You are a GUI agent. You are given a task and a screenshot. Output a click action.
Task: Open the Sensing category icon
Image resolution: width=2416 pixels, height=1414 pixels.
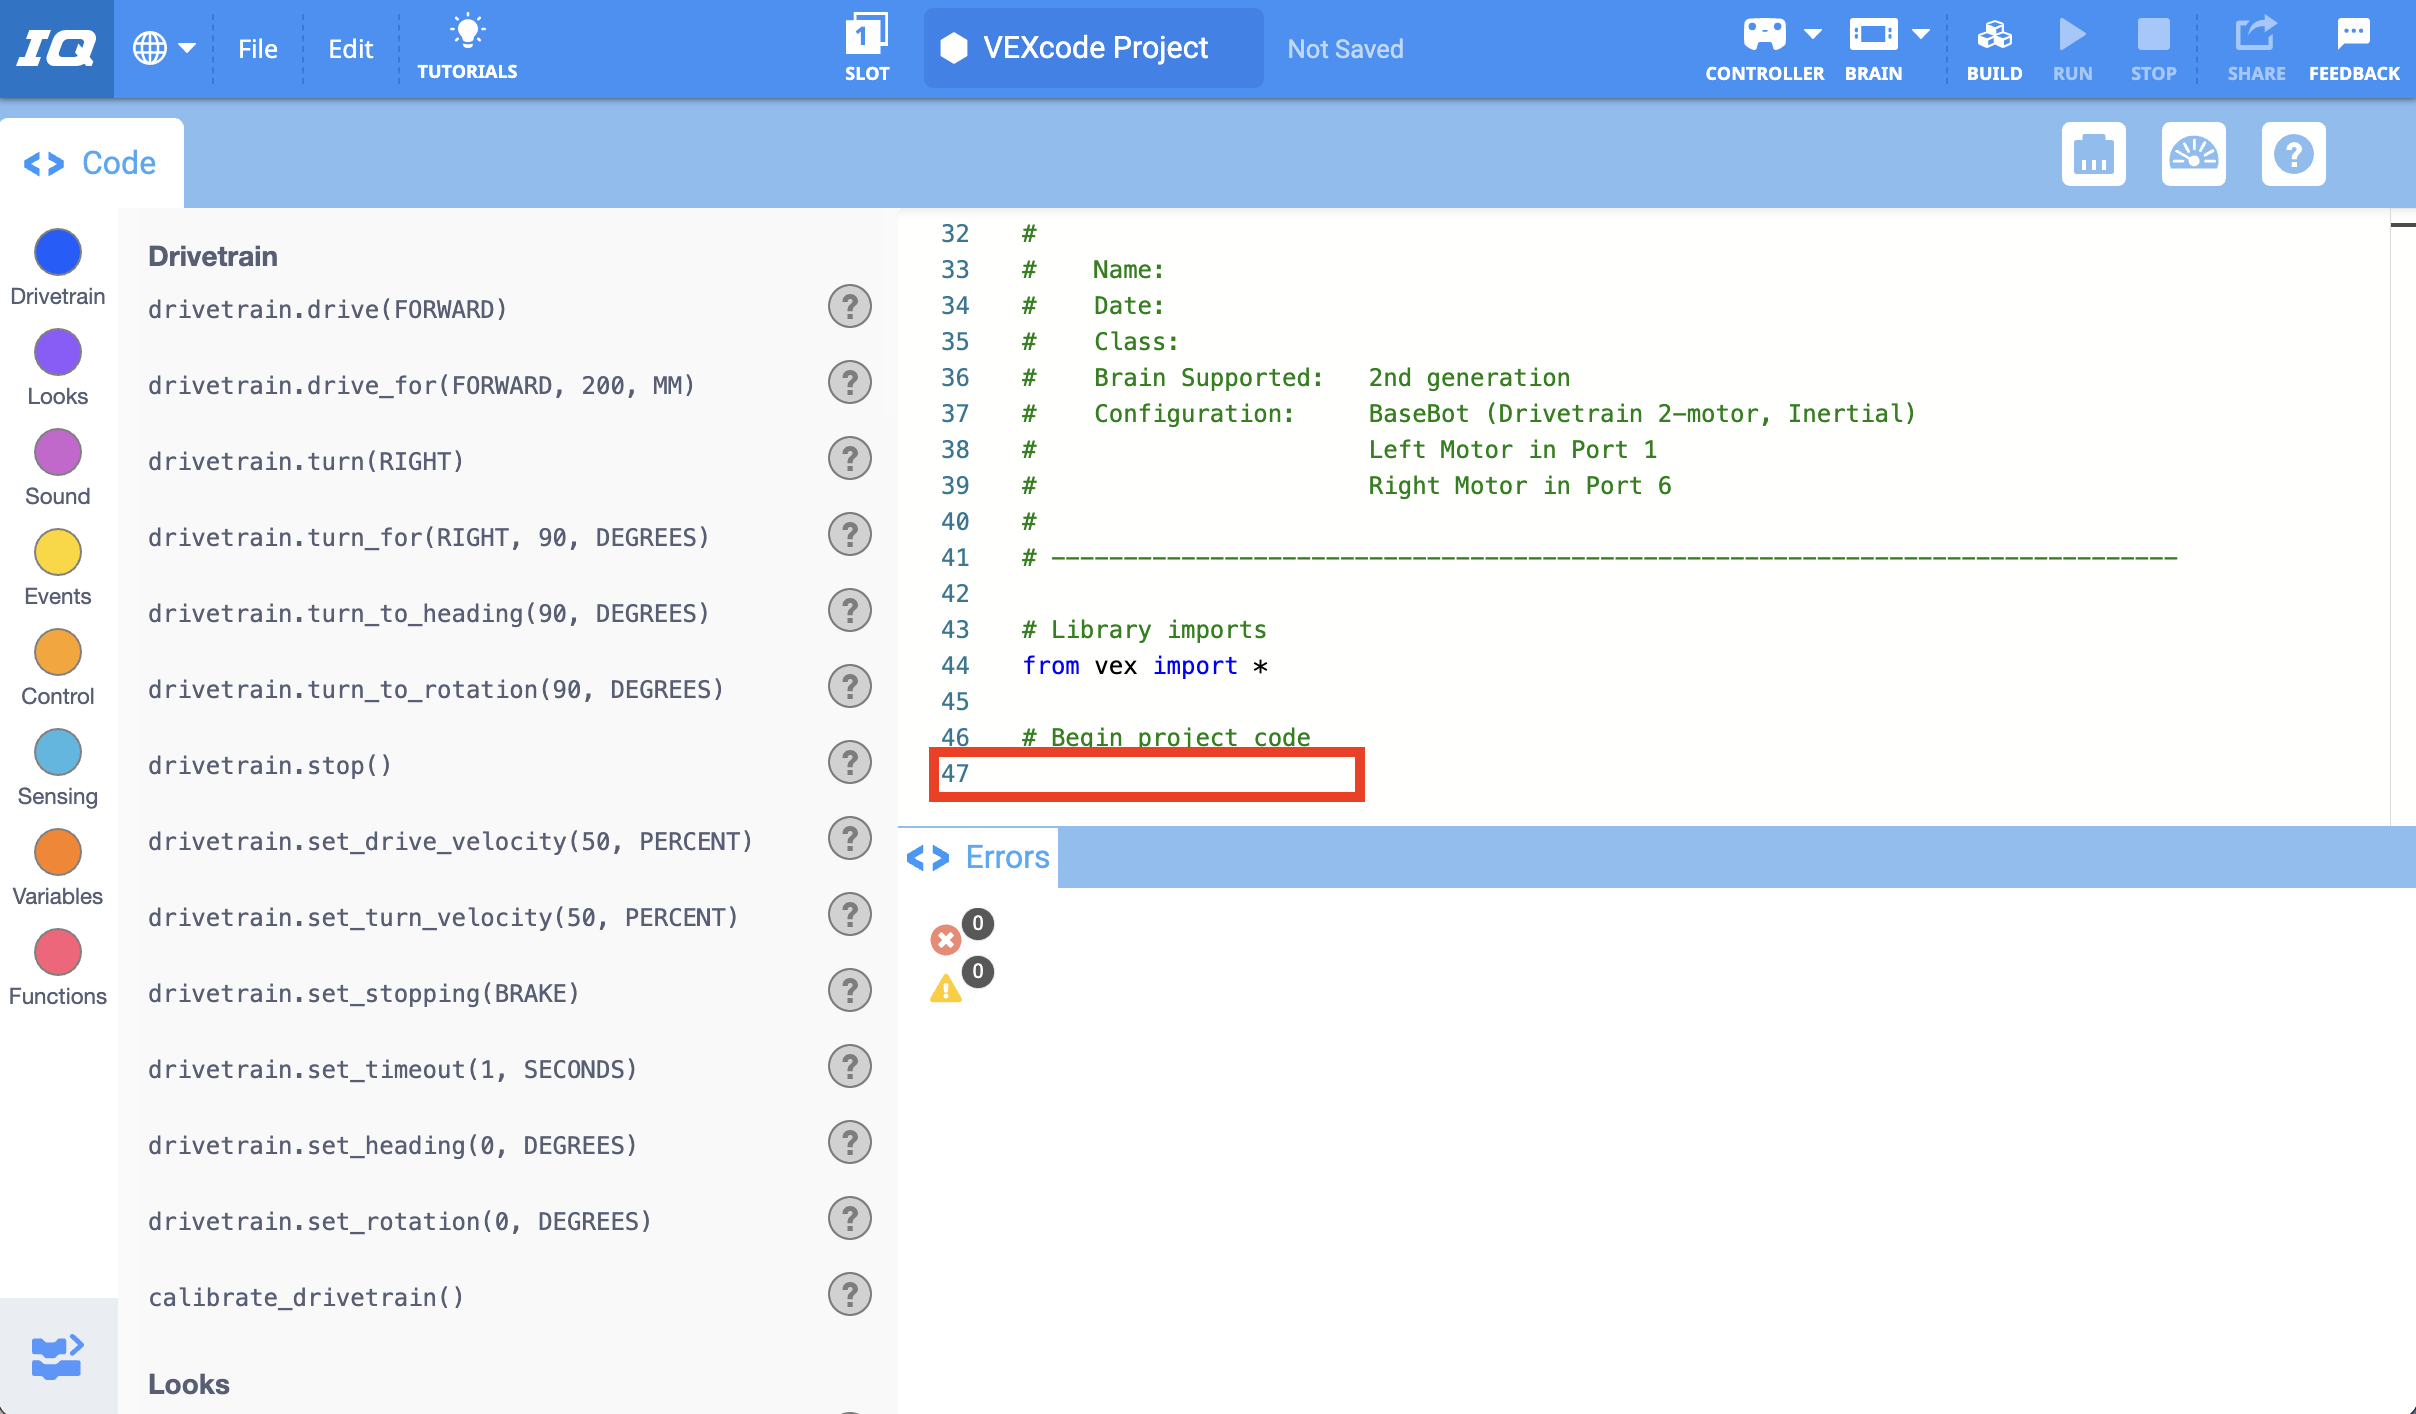(x=57, y=752)
